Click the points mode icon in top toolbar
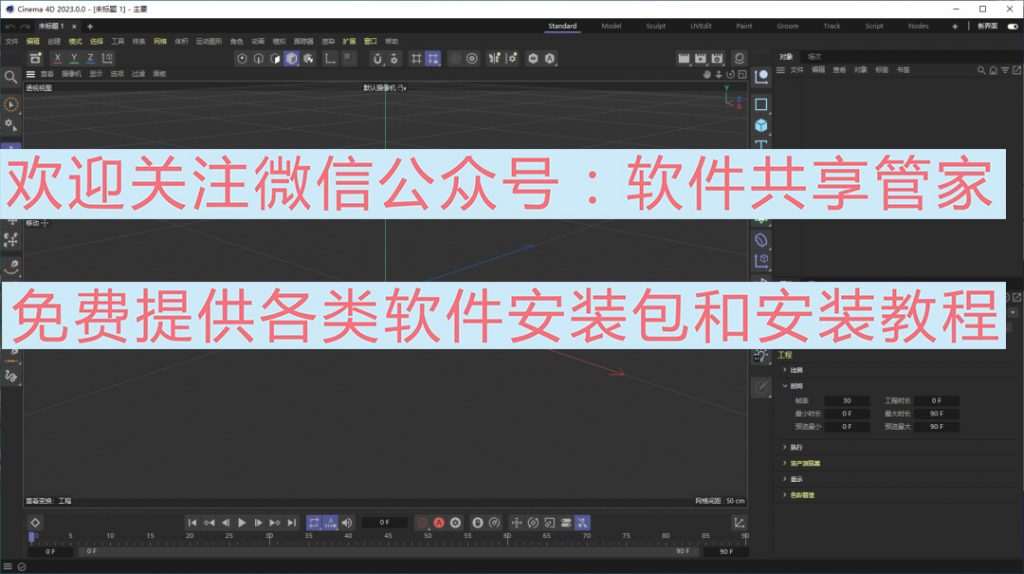 242,59
